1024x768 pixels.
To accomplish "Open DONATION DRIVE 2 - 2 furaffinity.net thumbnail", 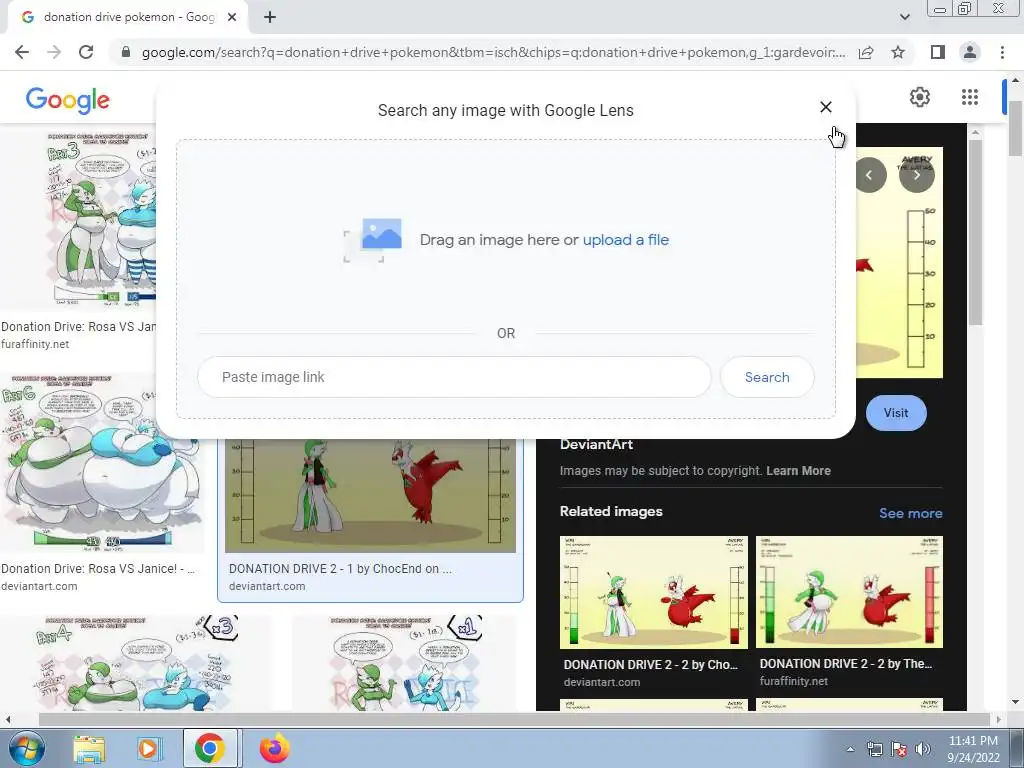I will point(849,592).
